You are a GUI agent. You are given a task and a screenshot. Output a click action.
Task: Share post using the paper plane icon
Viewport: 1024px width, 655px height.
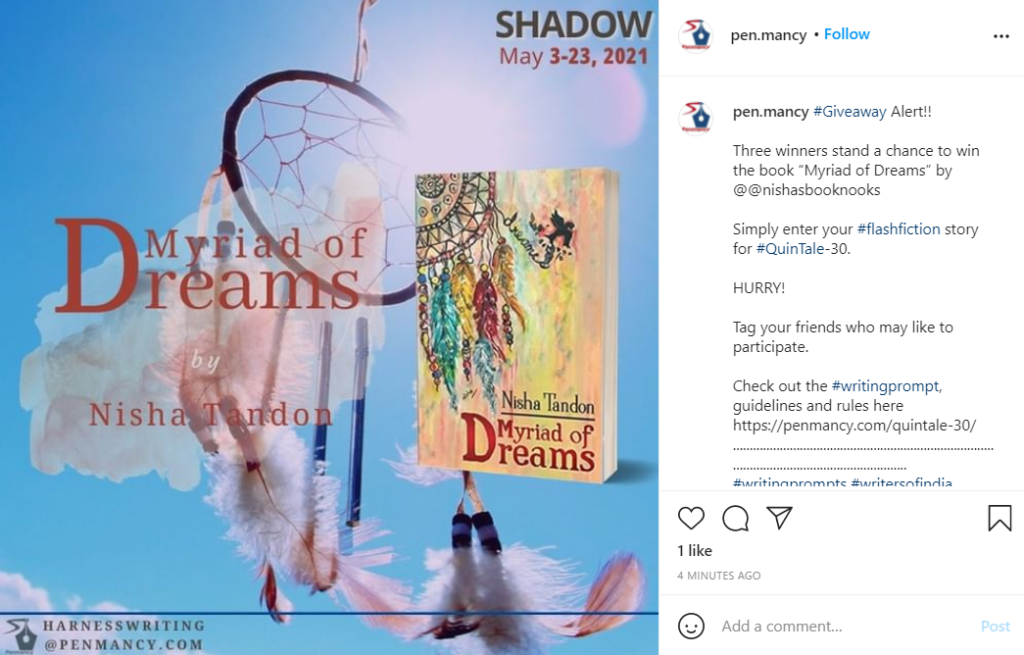click(779, 518)
